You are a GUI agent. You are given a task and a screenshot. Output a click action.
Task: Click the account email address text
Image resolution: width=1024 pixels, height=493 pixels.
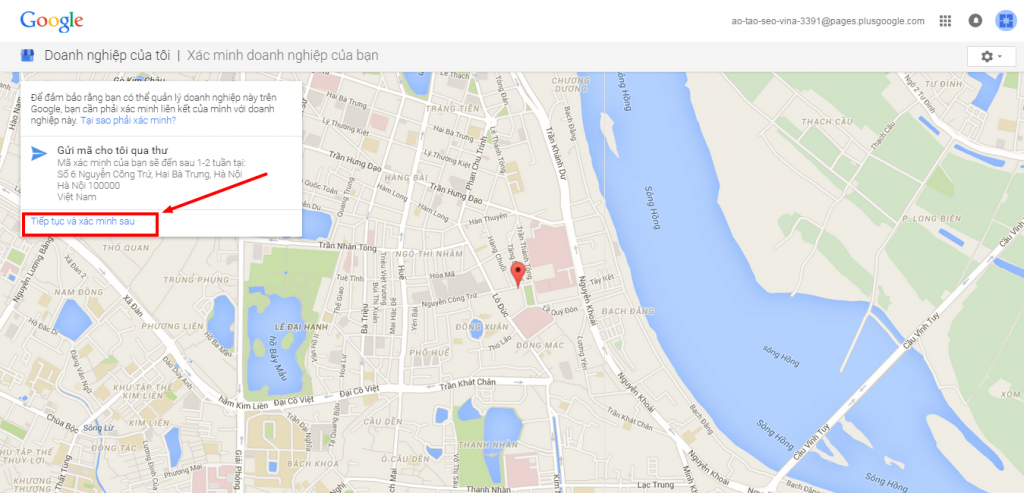[828, 21]
